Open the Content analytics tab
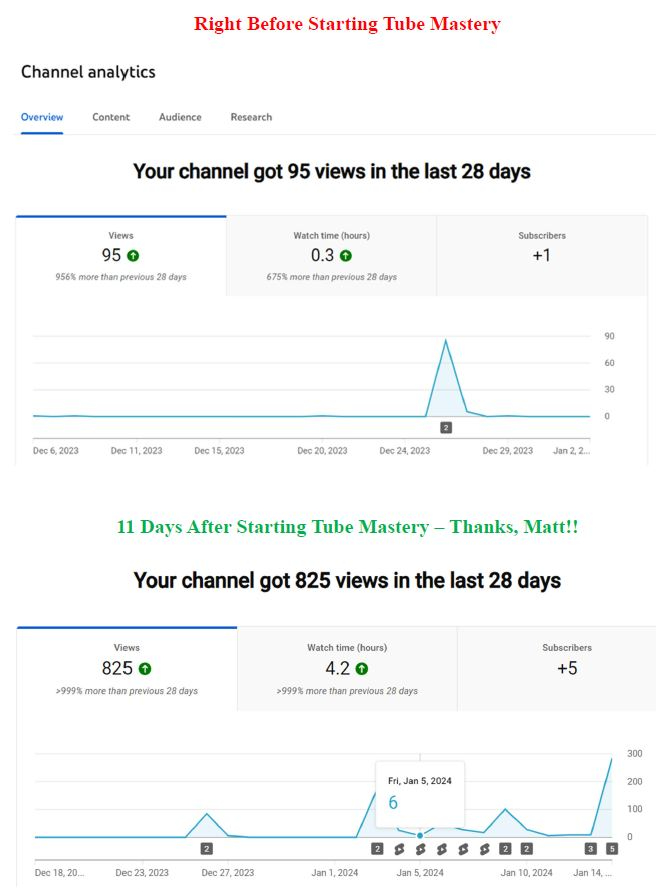The image size is (656, 892). pyautogui.click(x=111, y=117)
